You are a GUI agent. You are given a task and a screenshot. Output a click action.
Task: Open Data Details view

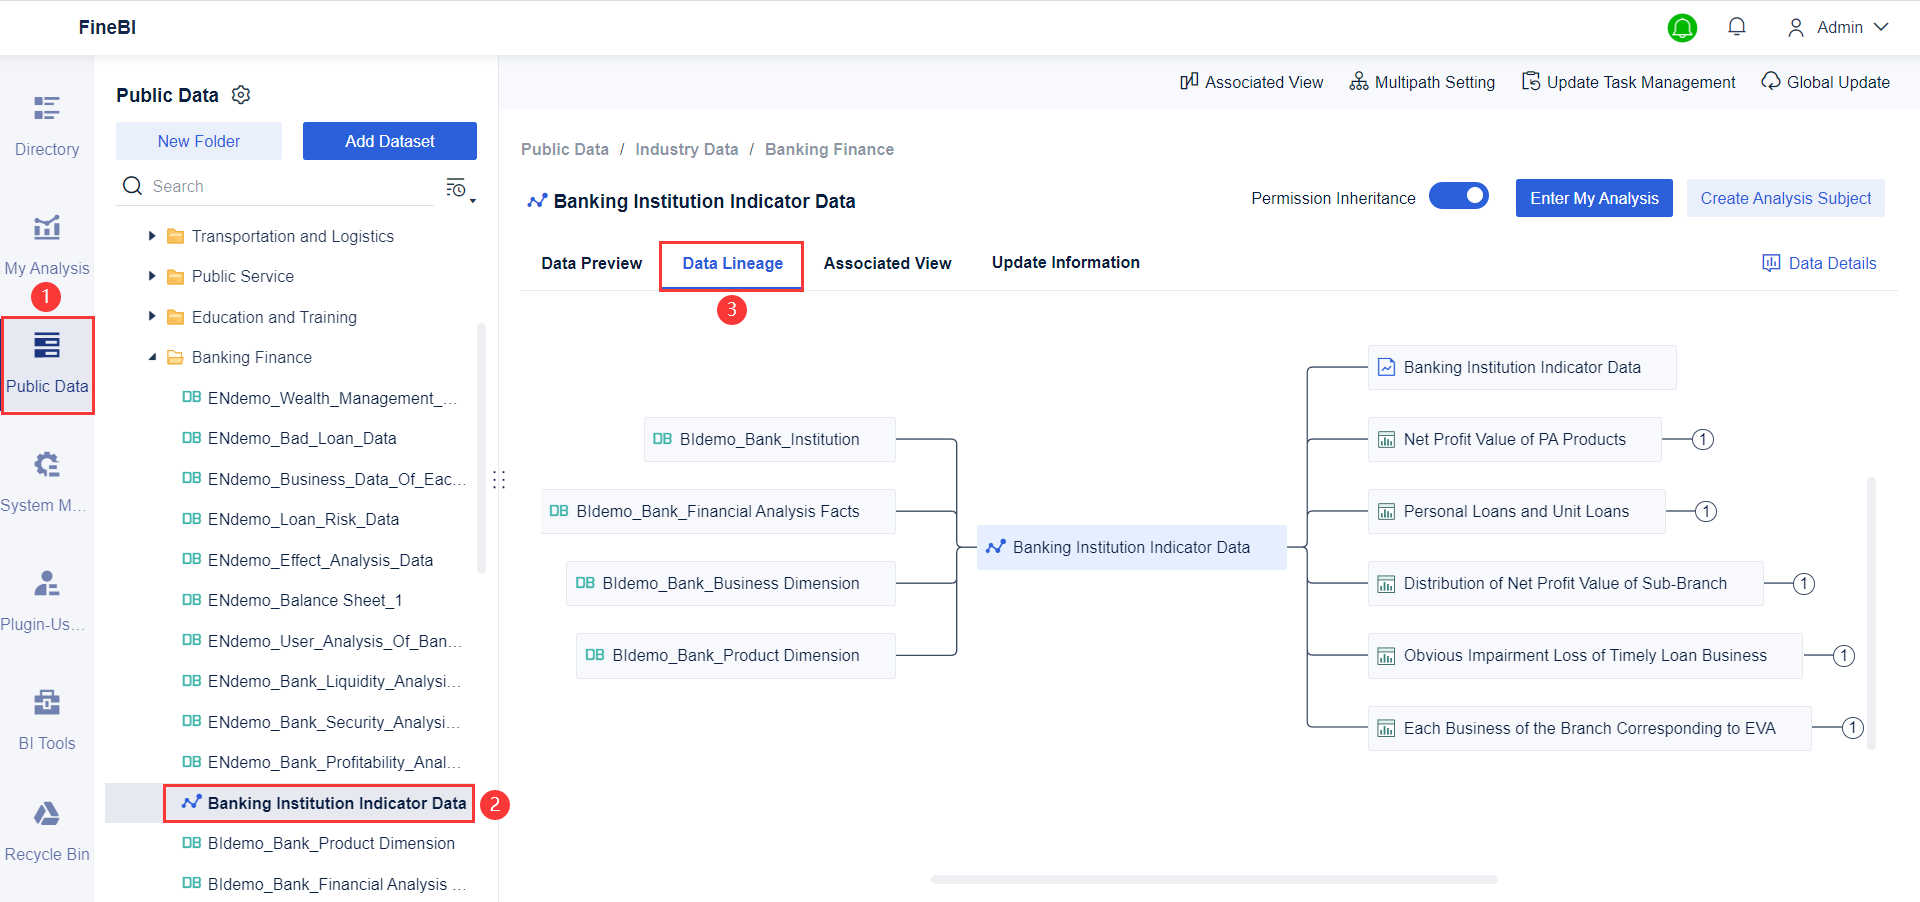1820,263
